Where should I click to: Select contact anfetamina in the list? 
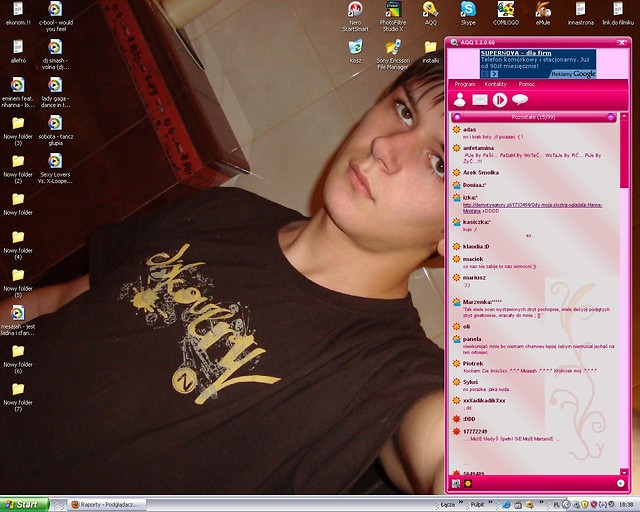coord(534,154)
